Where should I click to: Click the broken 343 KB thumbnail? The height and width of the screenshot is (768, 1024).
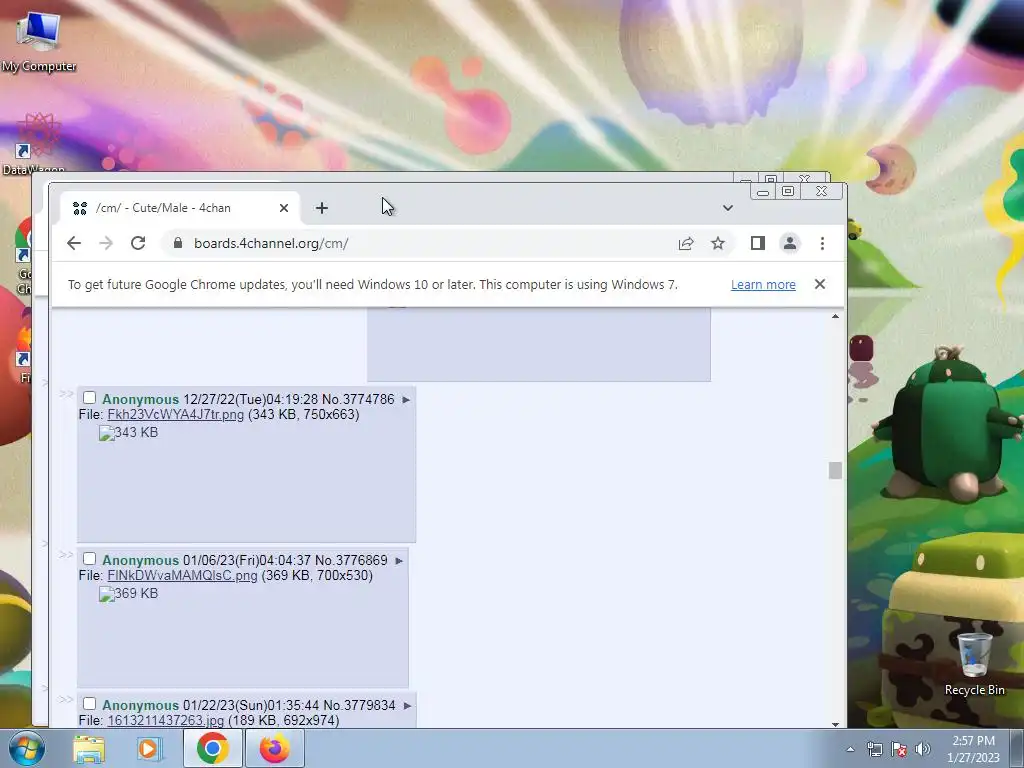click(128, 432)
